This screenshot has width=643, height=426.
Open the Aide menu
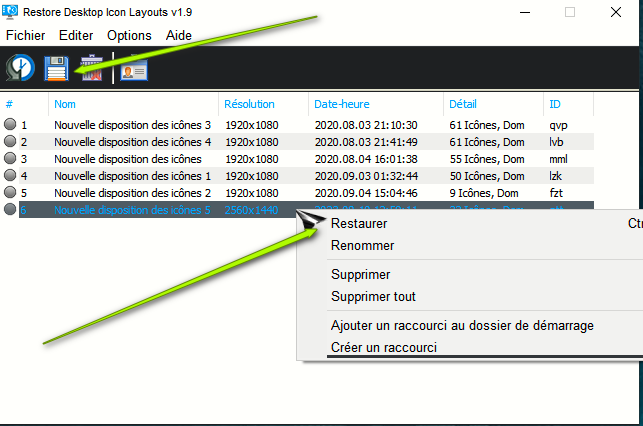(x=179, y=35)
